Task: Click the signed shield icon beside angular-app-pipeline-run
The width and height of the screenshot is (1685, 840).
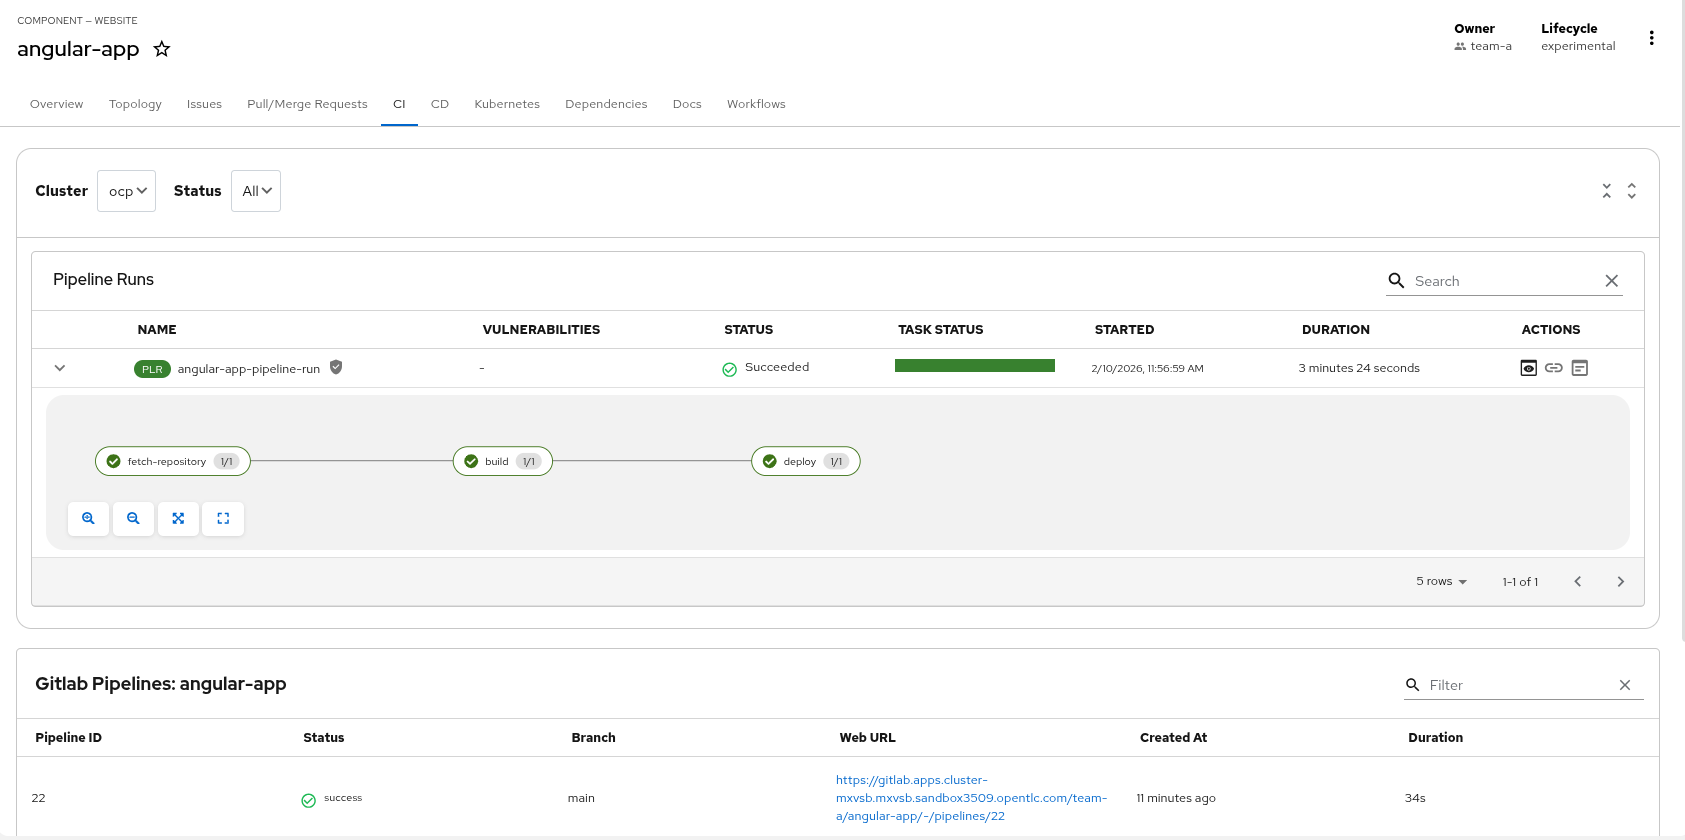Action: [x=336, y=367]
